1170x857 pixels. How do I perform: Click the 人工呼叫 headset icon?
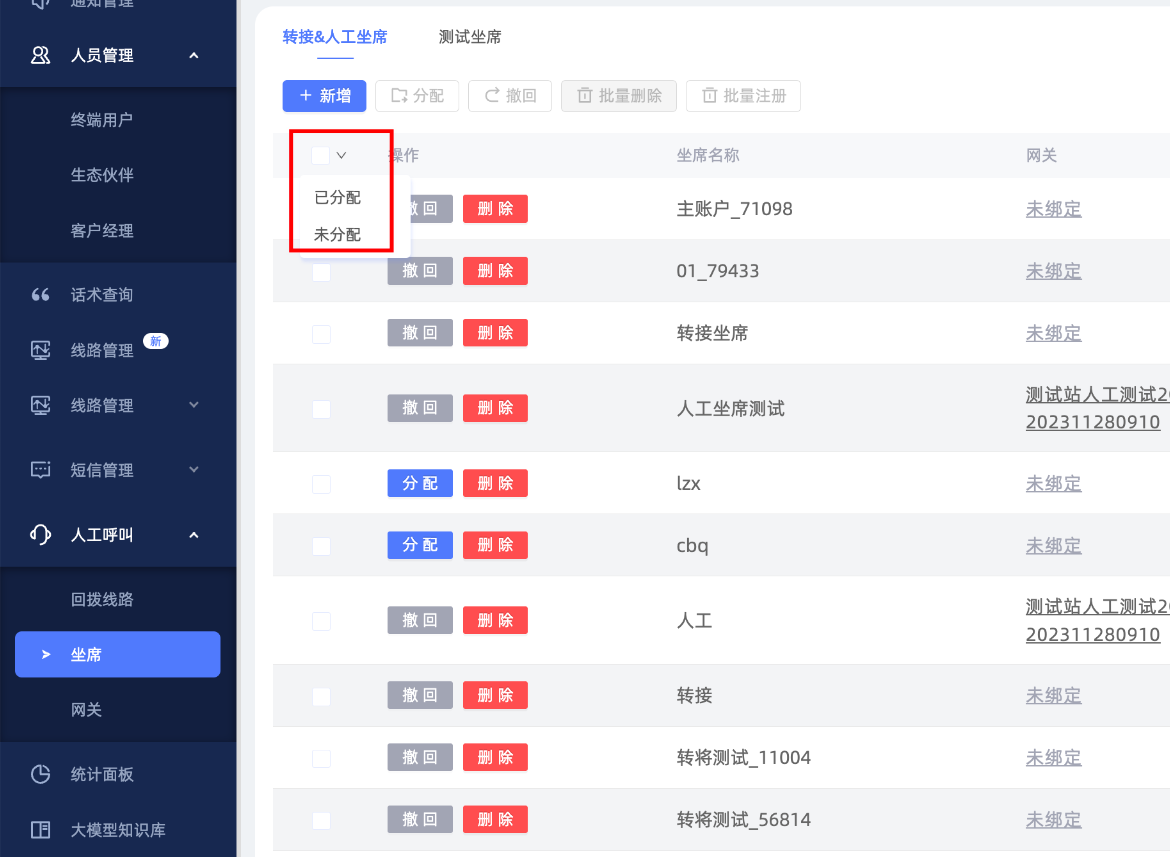[40, 535]
